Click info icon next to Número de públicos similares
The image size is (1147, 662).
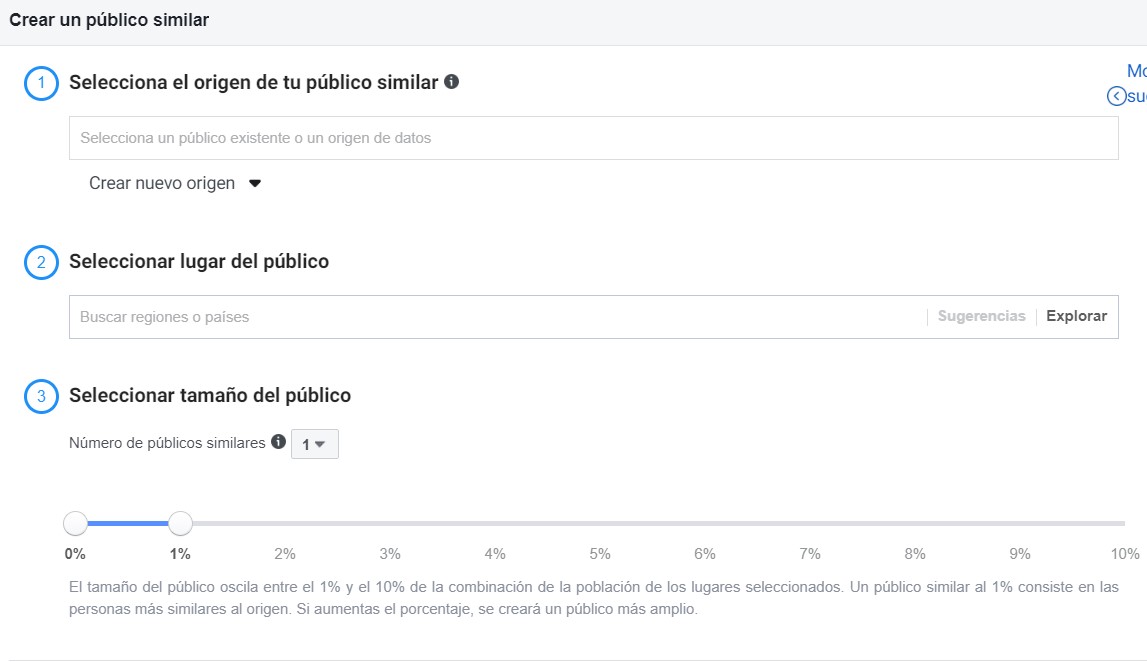[x=278, y=441]
